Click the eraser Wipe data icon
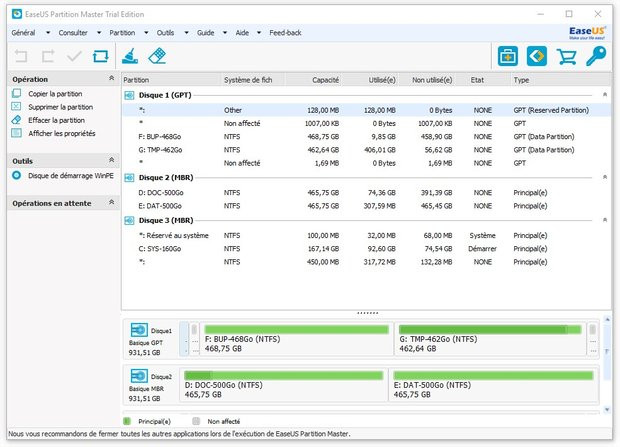Screen dimensions: 620x447 [x=157, y=56]
